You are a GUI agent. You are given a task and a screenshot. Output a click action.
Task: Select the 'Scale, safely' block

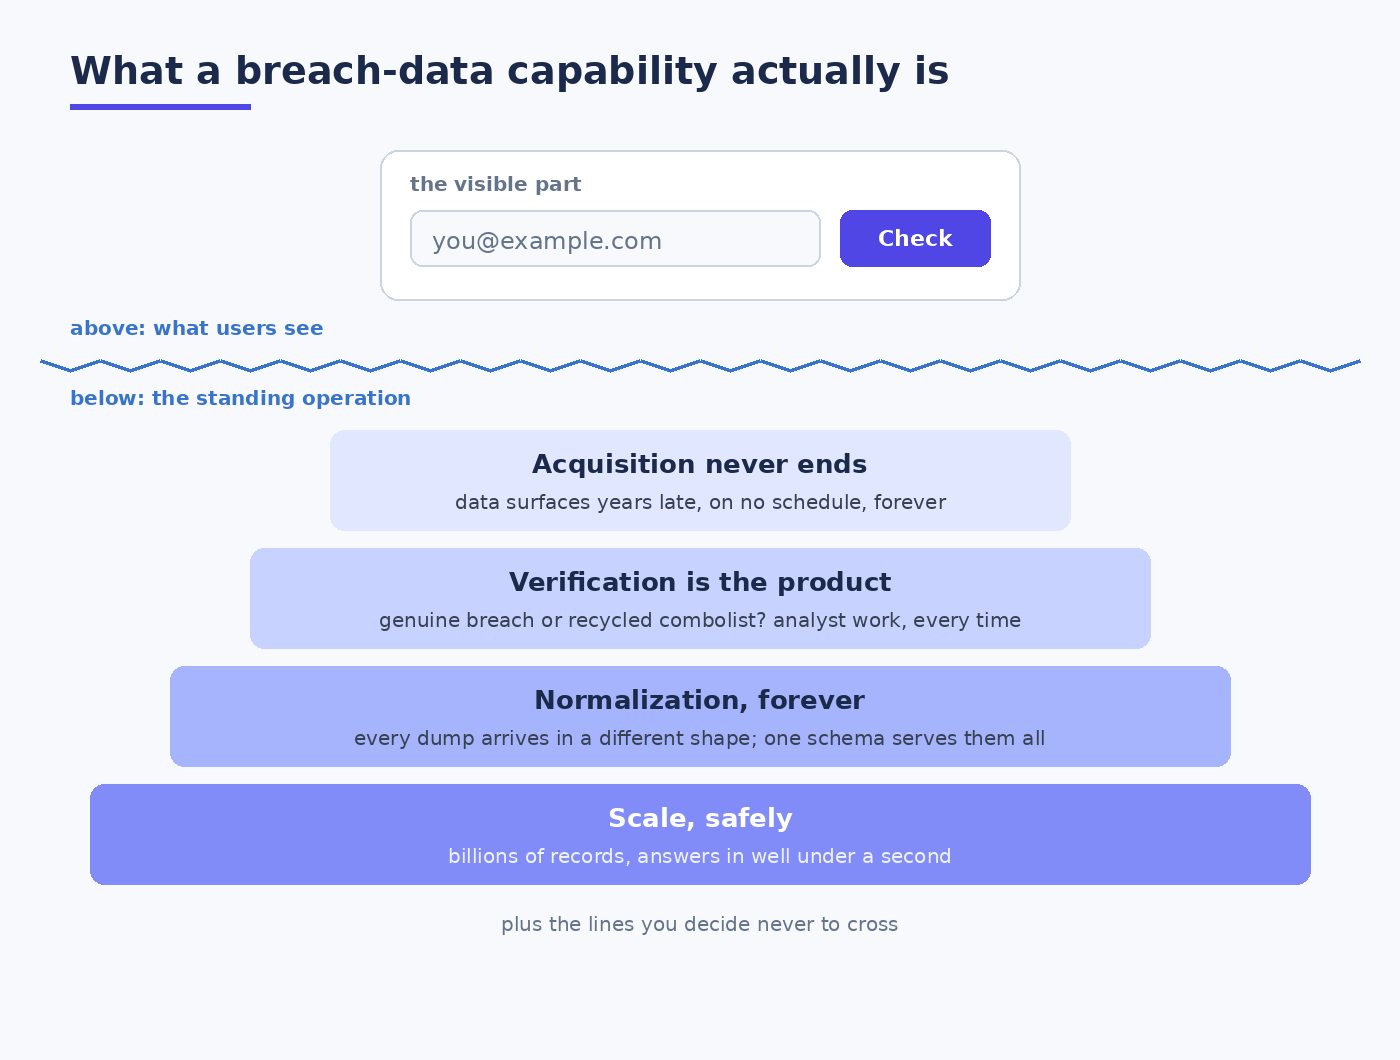[700, 834]
